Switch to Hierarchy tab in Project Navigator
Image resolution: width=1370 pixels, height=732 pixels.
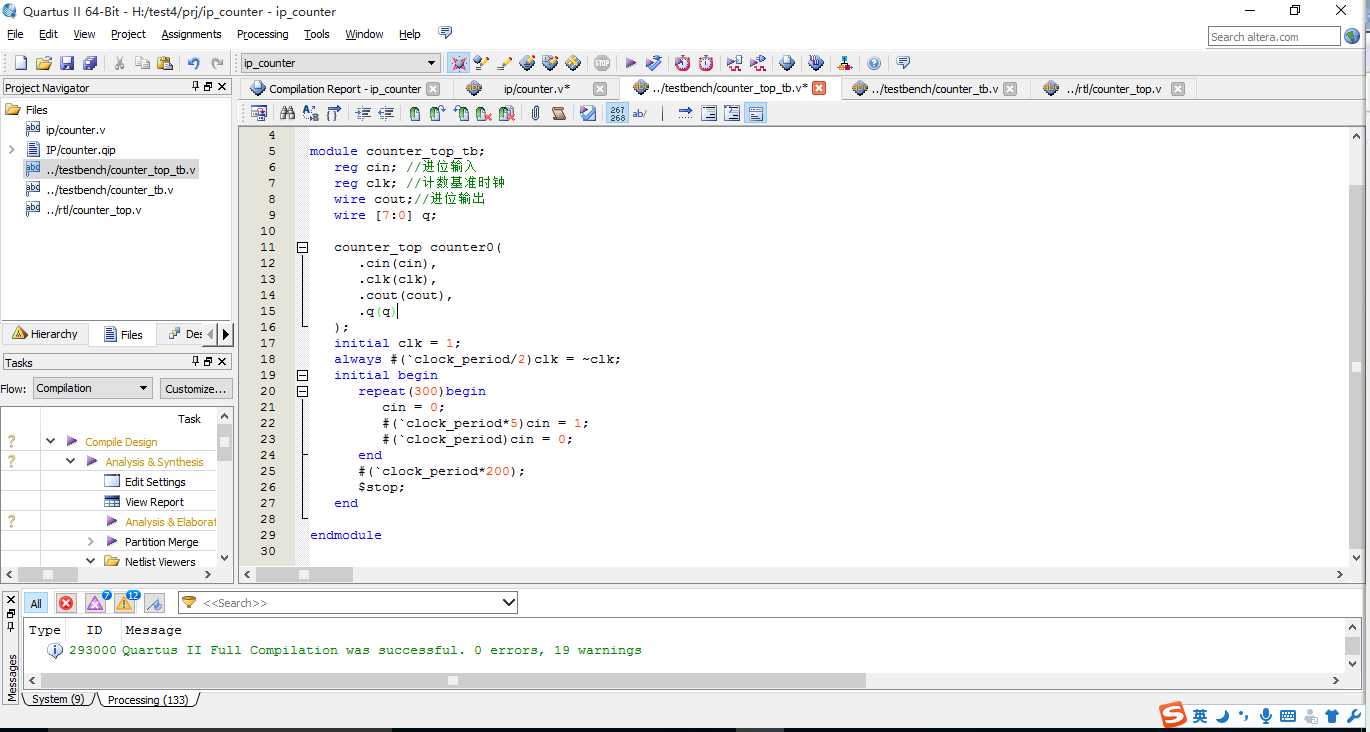(45, 334)
